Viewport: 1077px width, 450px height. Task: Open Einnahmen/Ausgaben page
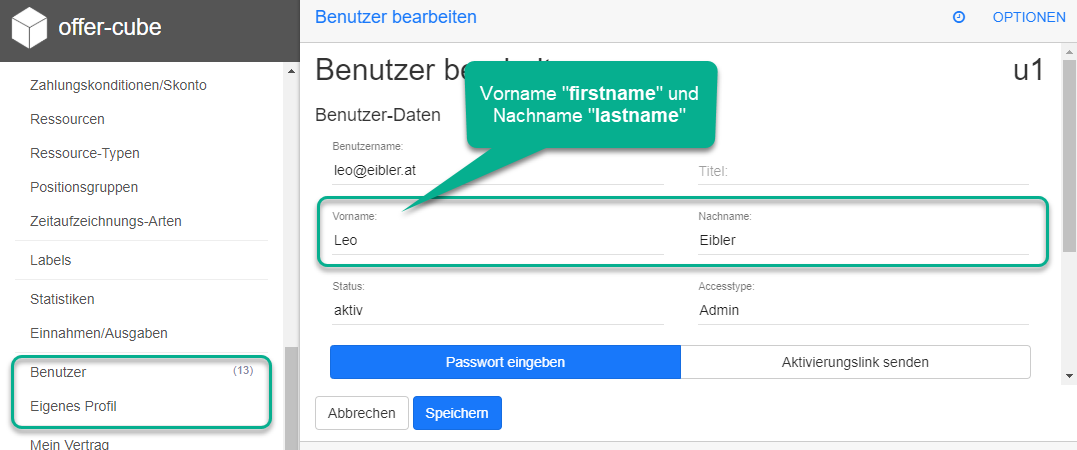pyautogui.click(x=99, y=333)
